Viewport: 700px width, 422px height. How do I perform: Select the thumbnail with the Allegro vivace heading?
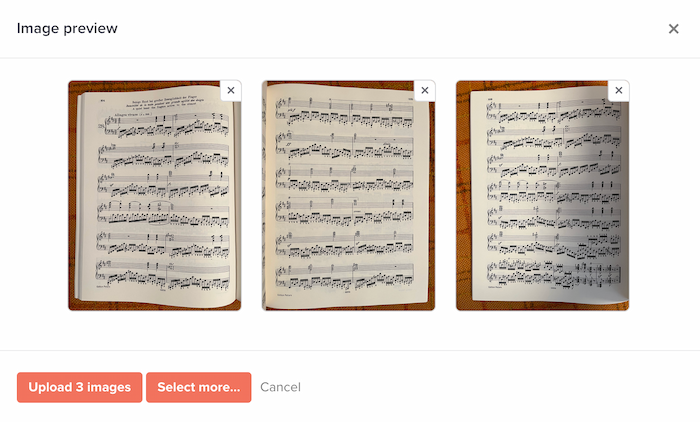click(154, 196)
